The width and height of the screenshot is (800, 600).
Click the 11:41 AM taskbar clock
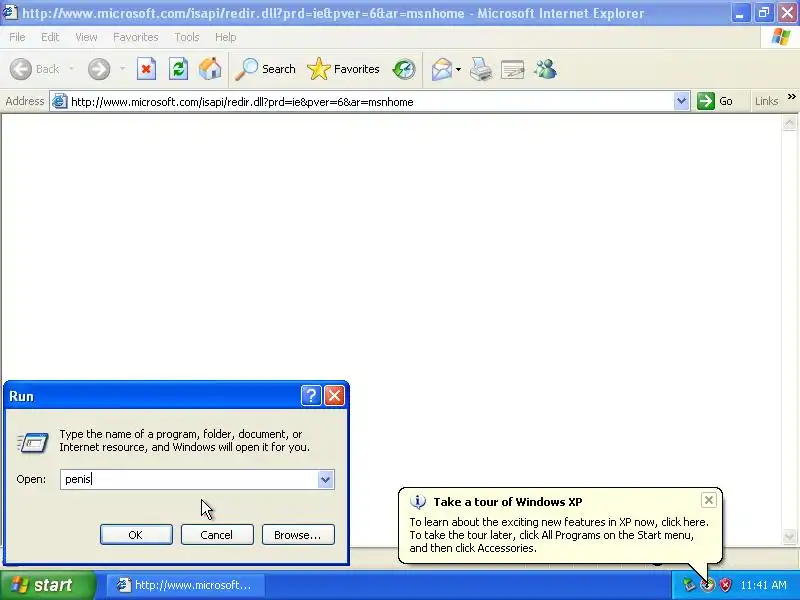point(763,585)
